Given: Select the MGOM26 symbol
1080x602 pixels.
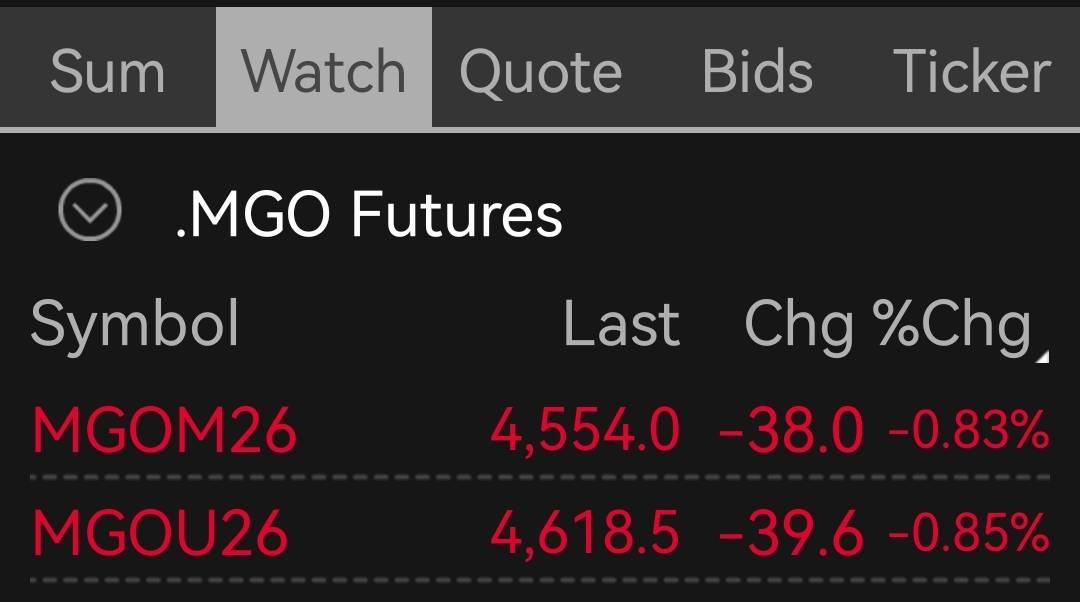Looking at the screenshot, I should click(x=165, y=430).
